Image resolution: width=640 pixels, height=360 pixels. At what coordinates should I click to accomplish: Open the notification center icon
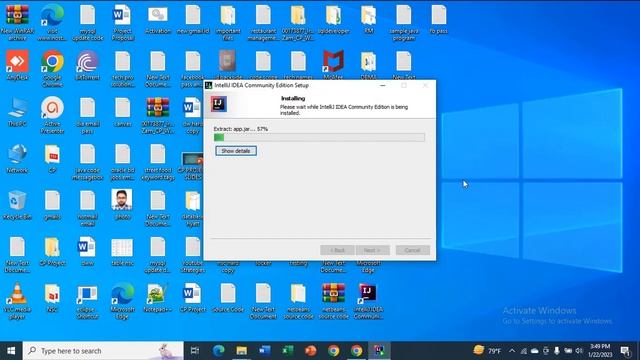click(624, 351)
